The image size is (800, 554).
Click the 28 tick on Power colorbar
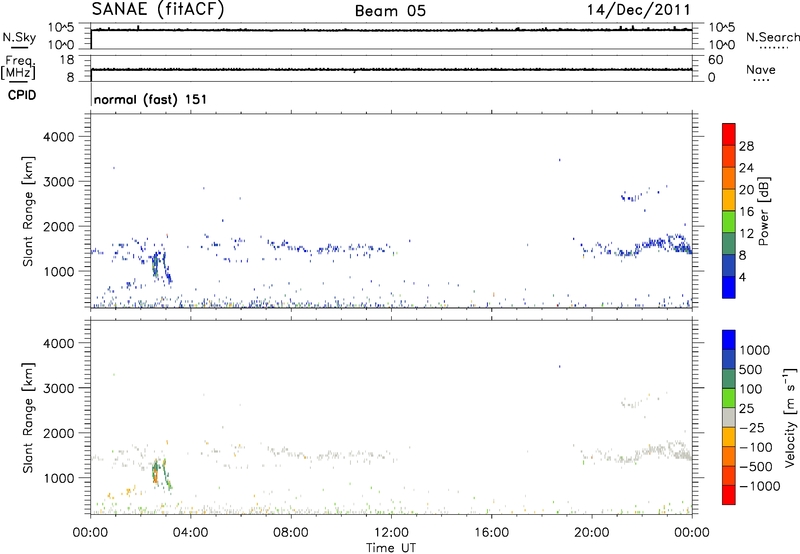tap(746, 146)
